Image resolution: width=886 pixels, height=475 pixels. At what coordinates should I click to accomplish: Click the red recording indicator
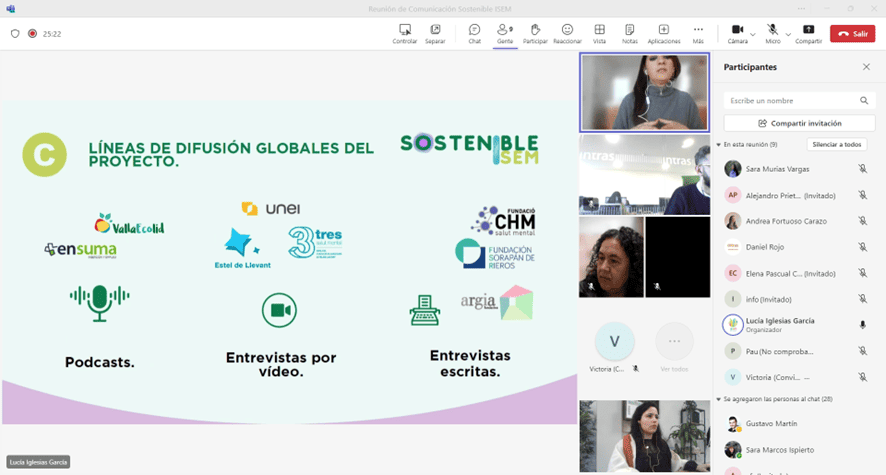33,34
